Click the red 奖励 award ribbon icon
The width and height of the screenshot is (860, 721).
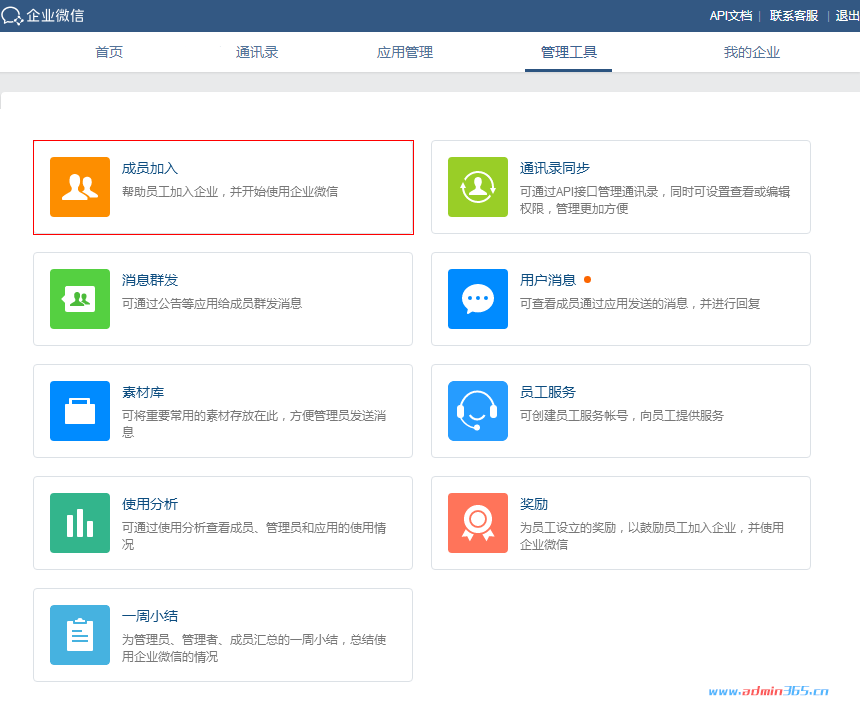tap(478, 523)
